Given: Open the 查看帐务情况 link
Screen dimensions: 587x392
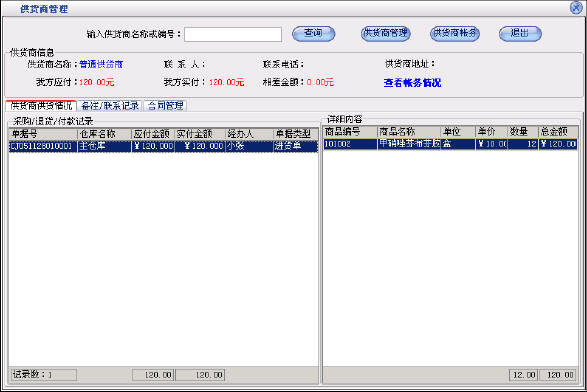Looking at the screenshot, I should 412,83.
